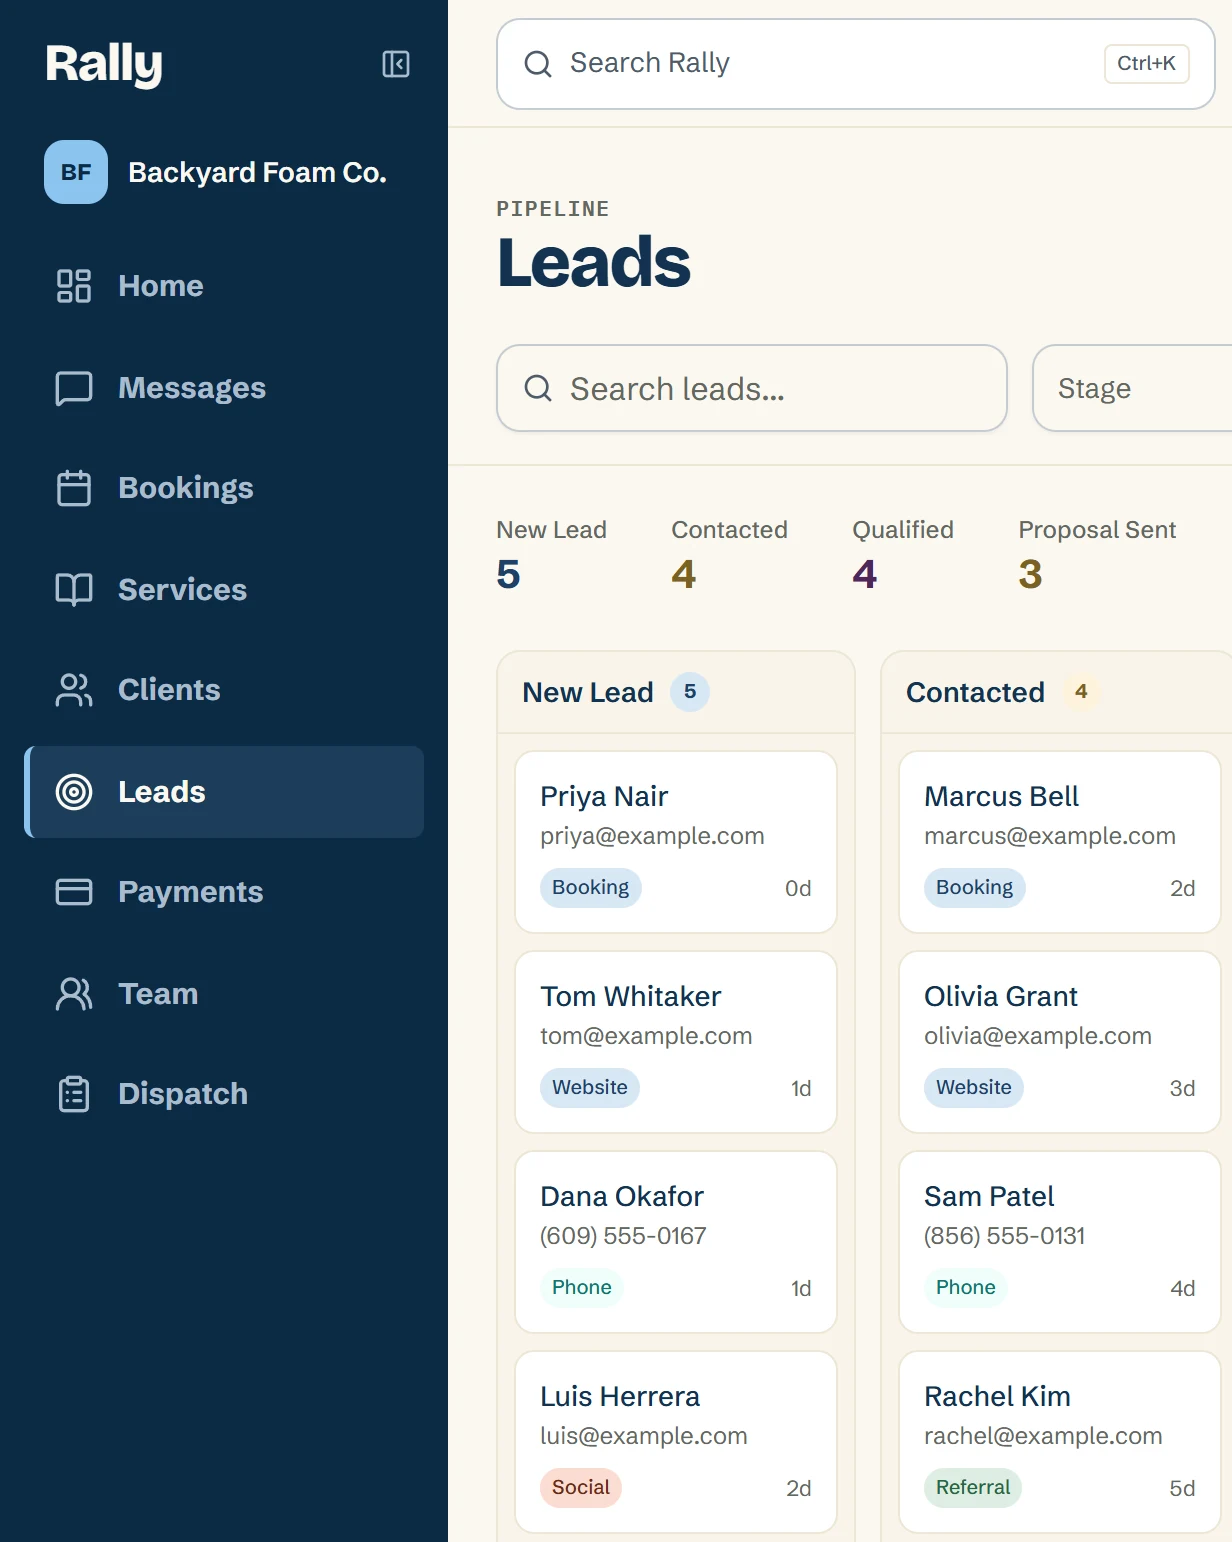1232x1542 pixels.
Task: Open Payments in the sidebar
Action: pyautogui.click(x=224, y=892)
